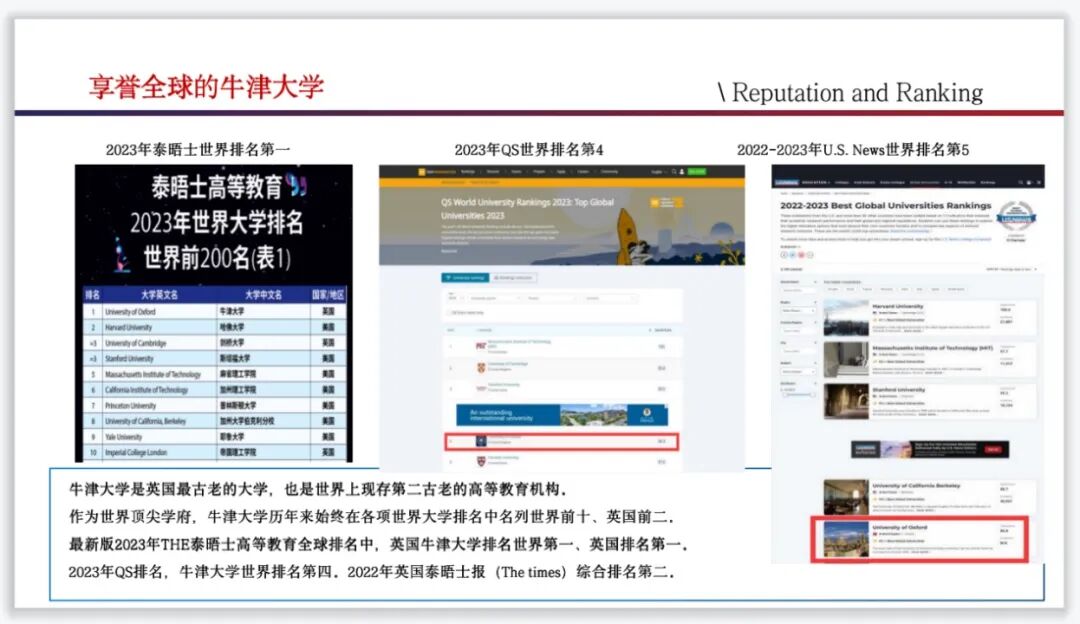Open University of California Berkeley U.S. News listing
This screenshot has height=624, width=1080.
[930, 497]
